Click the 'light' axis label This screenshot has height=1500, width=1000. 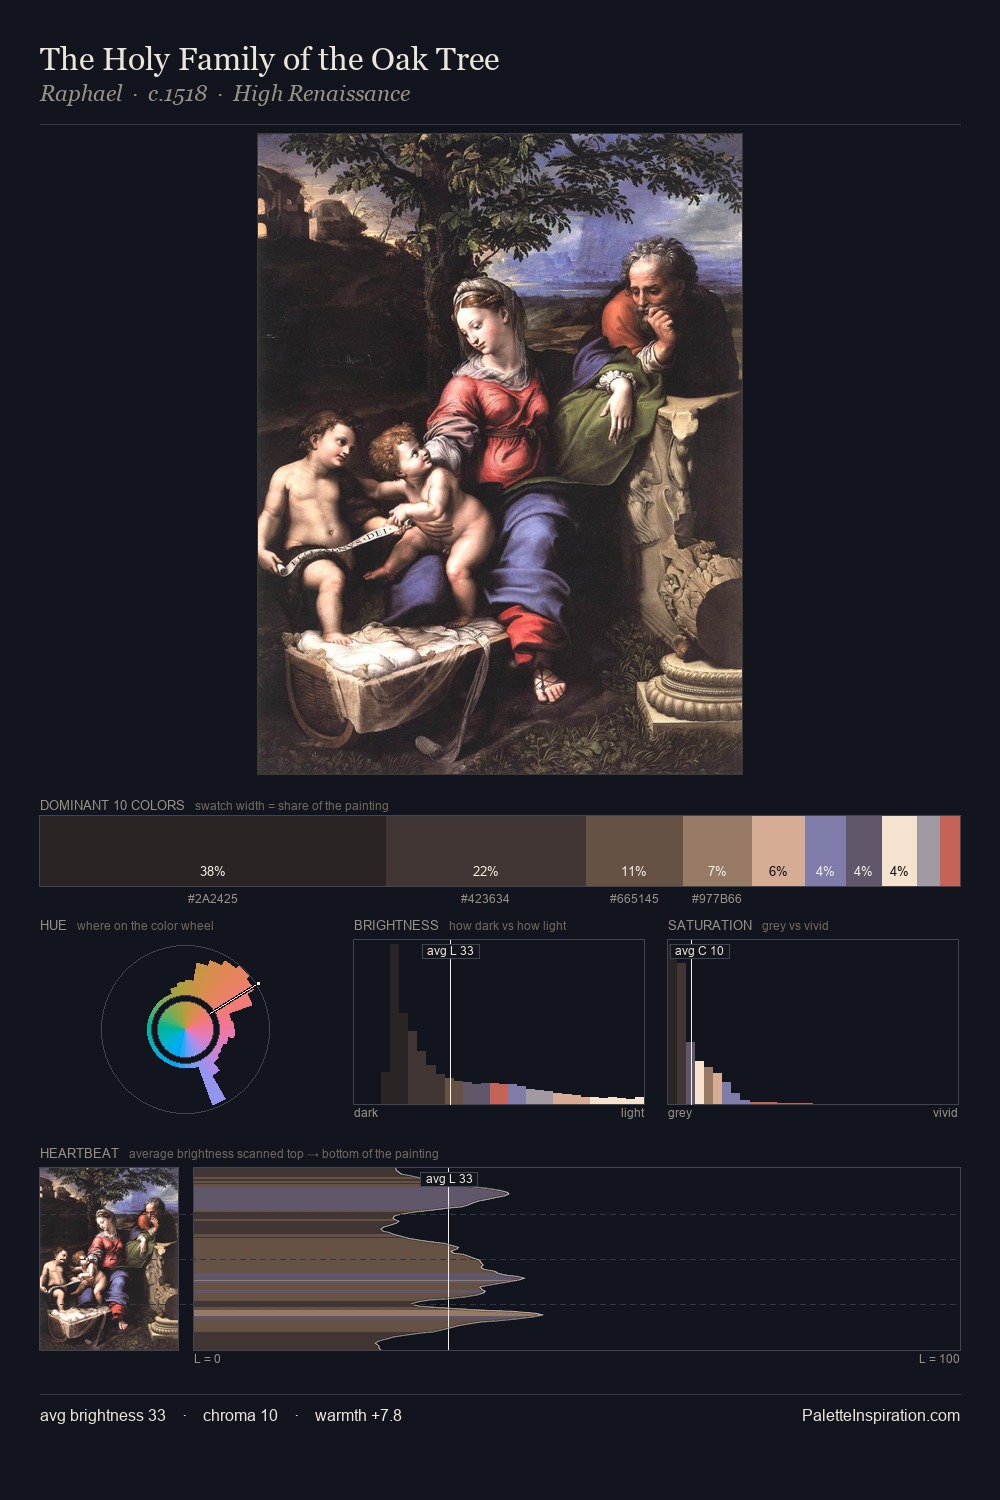point(632,1113)
